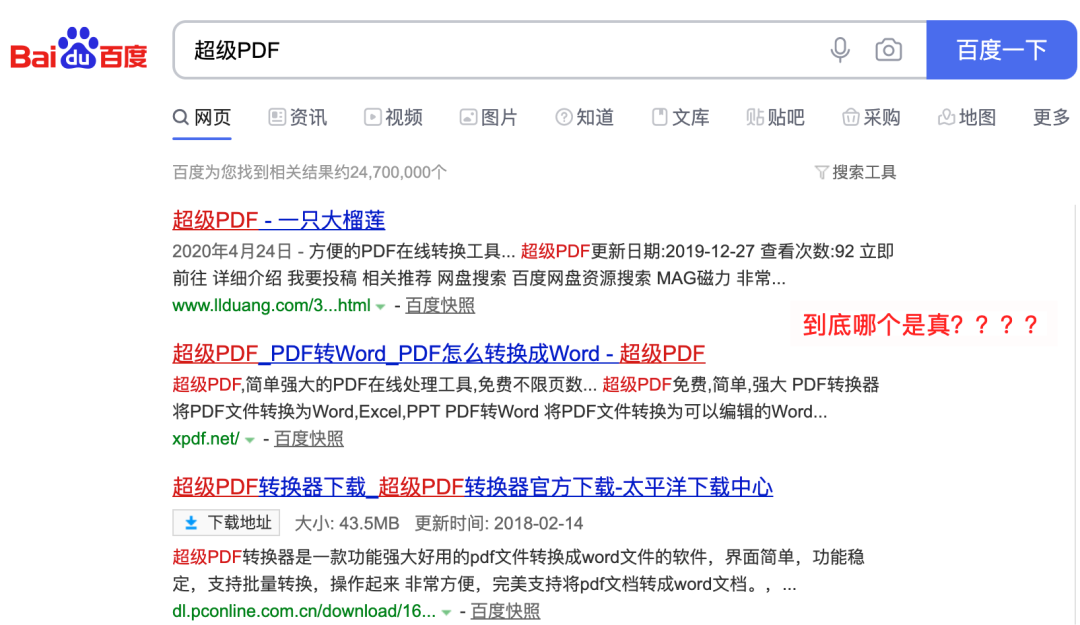1080x625 pixels.
Task: Open 百度快照 for xpdf.net result
Action: point(309,439)
